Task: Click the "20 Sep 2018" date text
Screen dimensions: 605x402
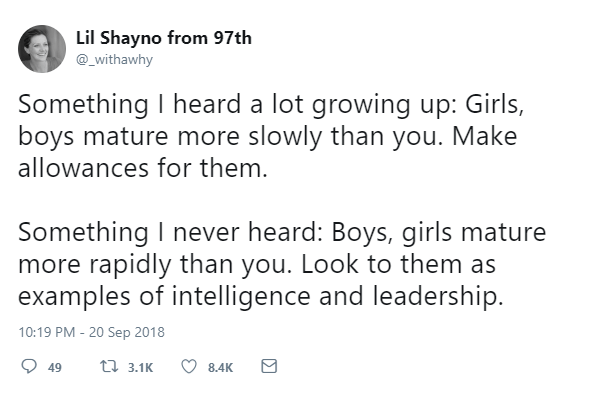Action: click(128, 332)
